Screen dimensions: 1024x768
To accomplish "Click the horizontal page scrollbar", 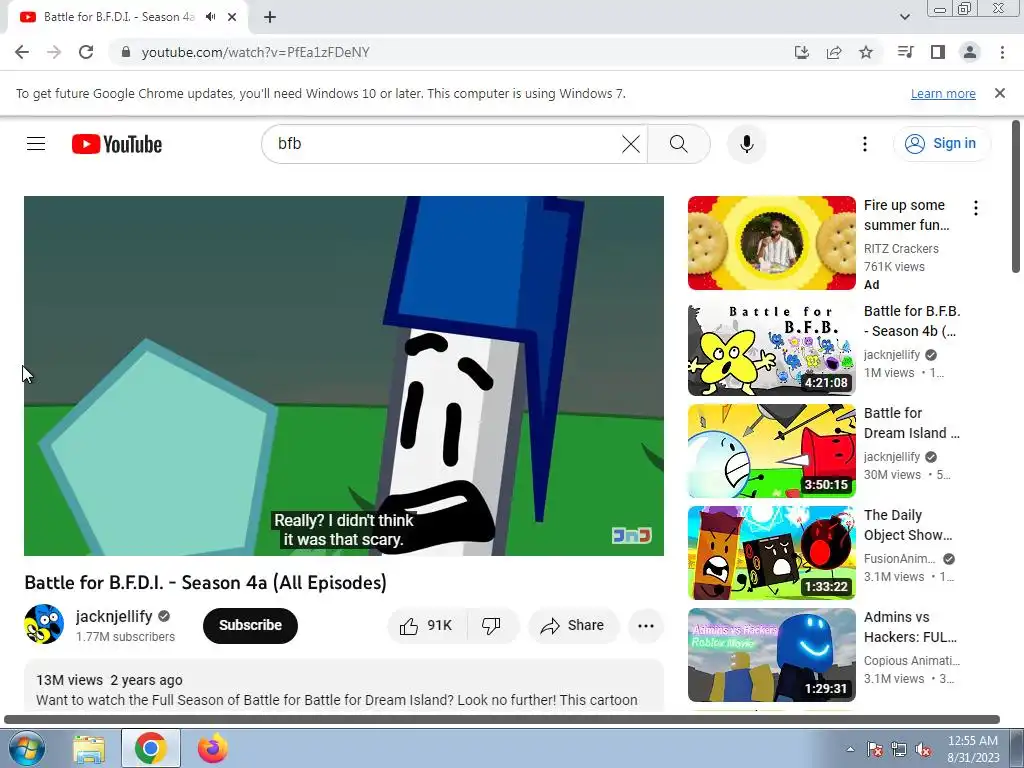I will [x=502, y=719].
